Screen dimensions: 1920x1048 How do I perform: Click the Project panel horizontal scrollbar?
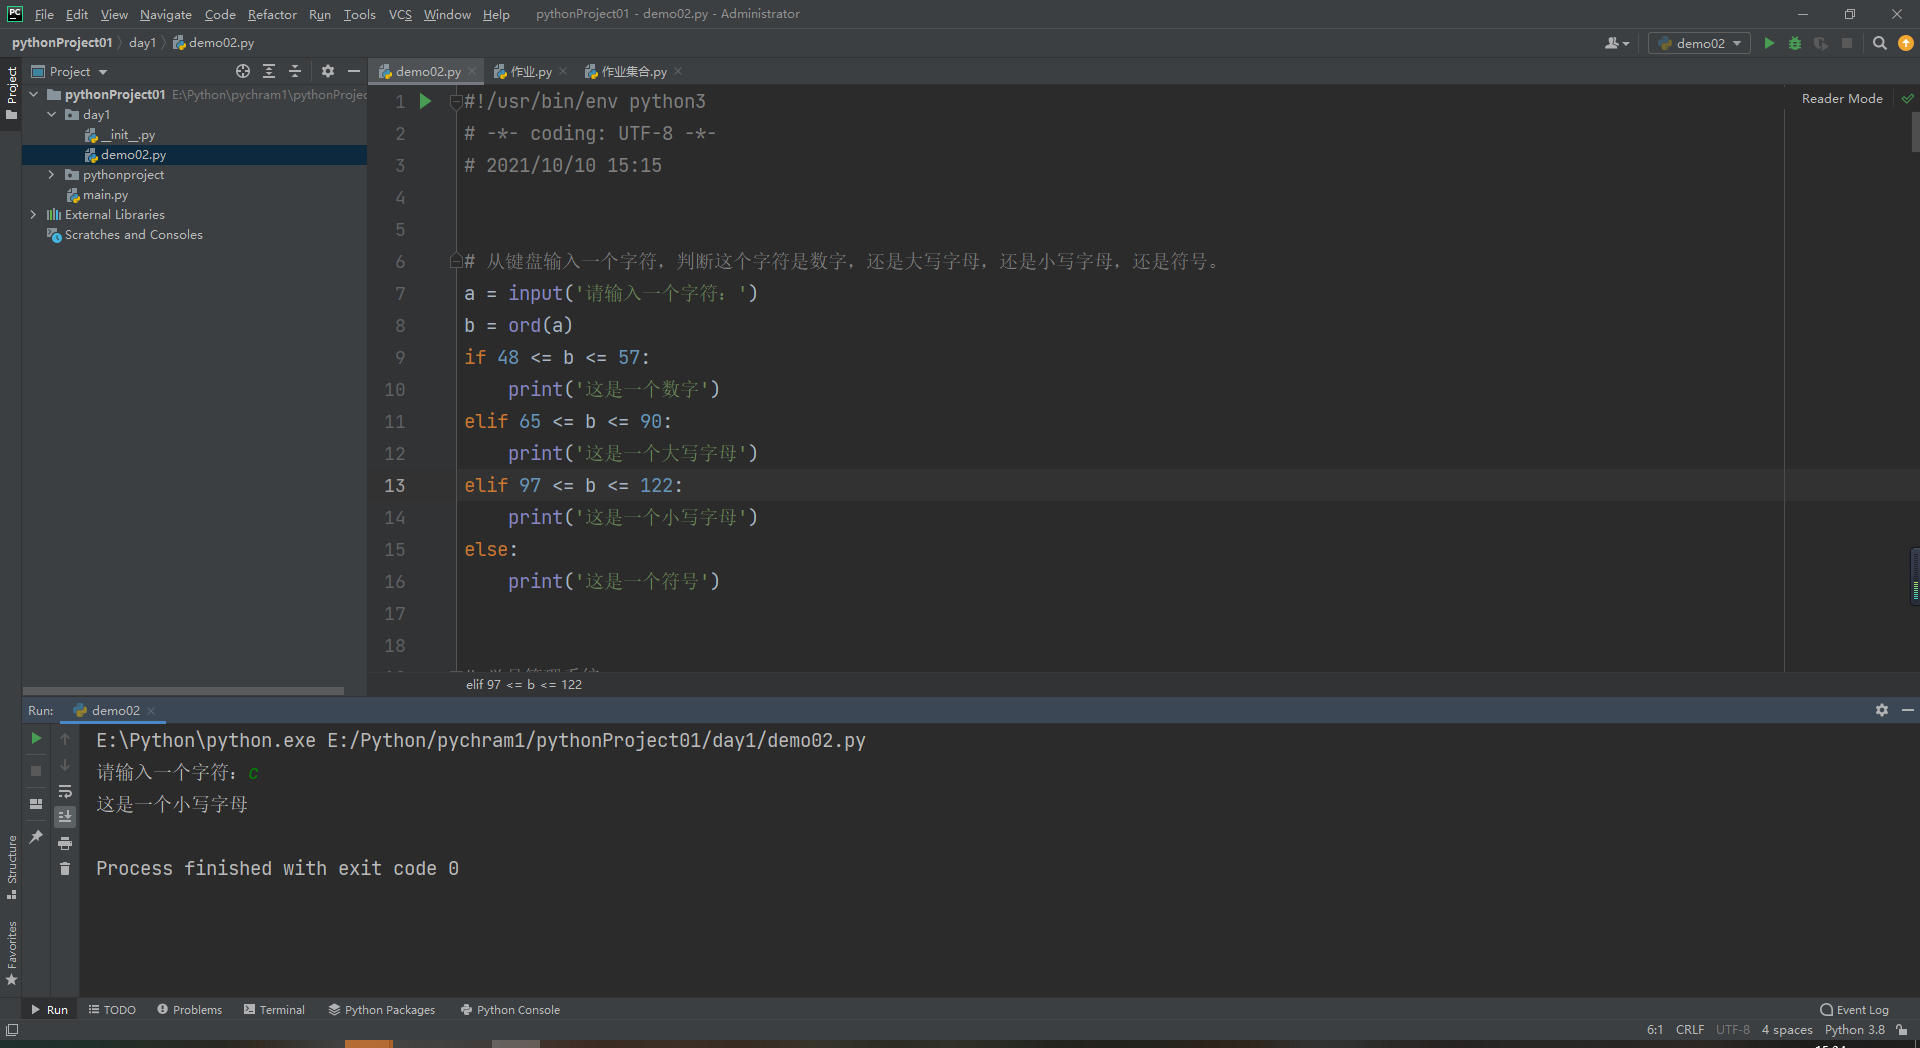tap(183, 690)
